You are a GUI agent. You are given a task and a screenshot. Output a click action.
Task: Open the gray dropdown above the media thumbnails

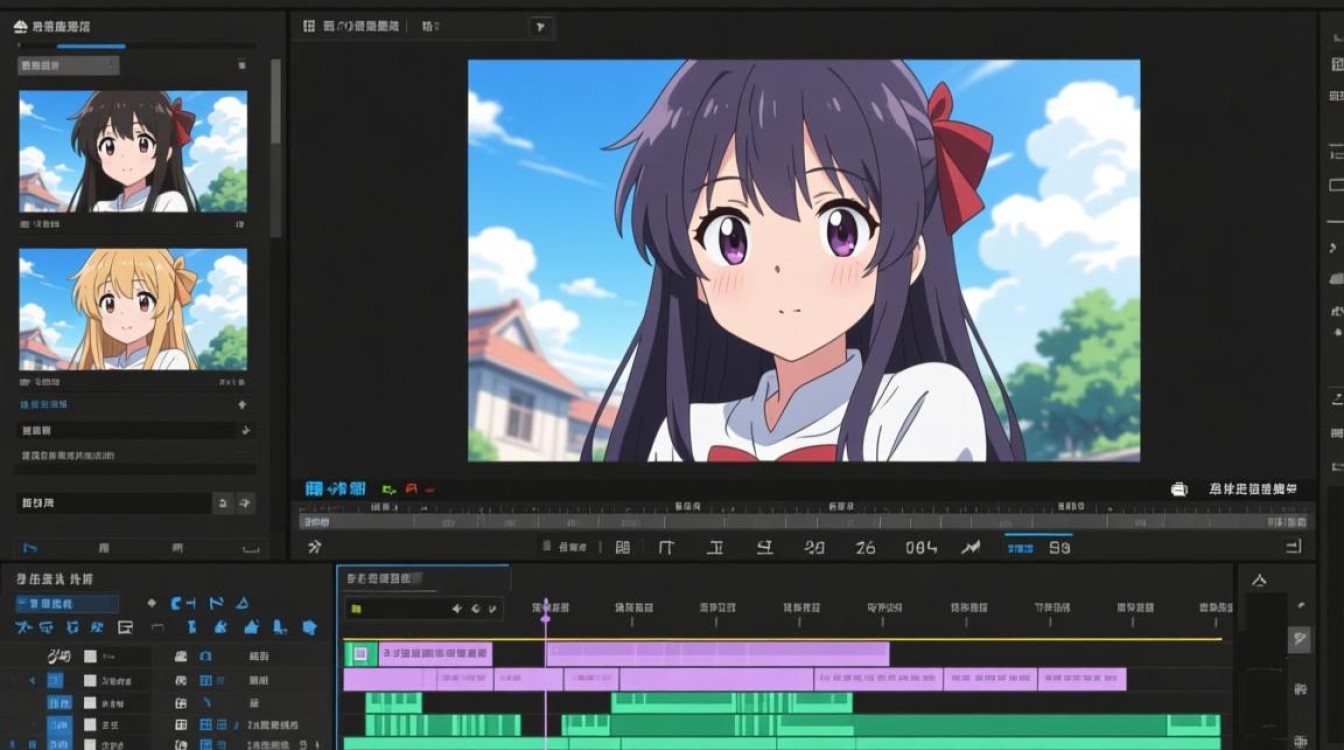[69, 66]
